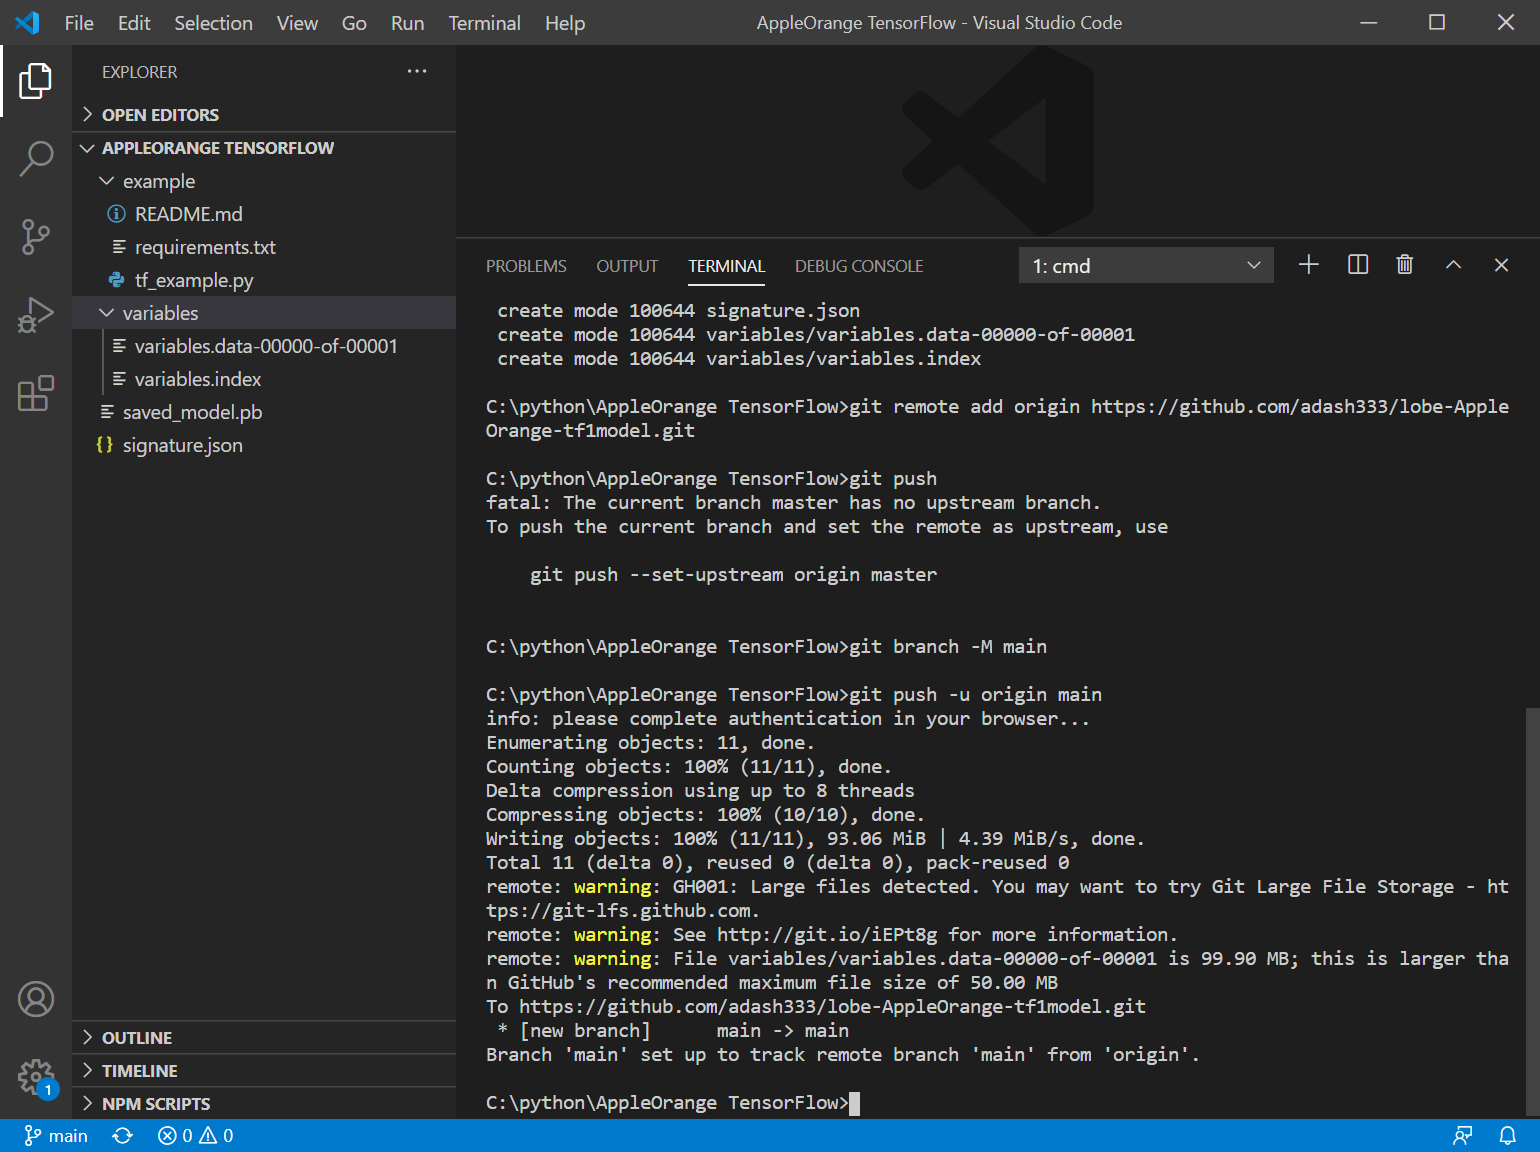1540x1152 pixels.
Task: Click http://git.io/iEPt8g link in terminal
Action: (827, 935)
